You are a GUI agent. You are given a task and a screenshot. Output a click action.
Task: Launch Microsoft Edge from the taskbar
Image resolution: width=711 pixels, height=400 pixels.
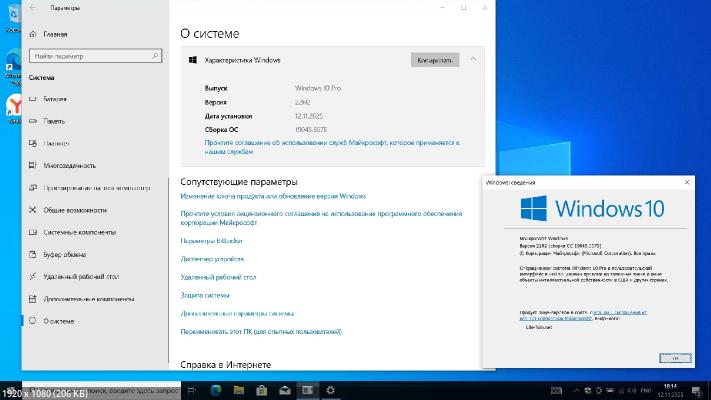(216, 391)
